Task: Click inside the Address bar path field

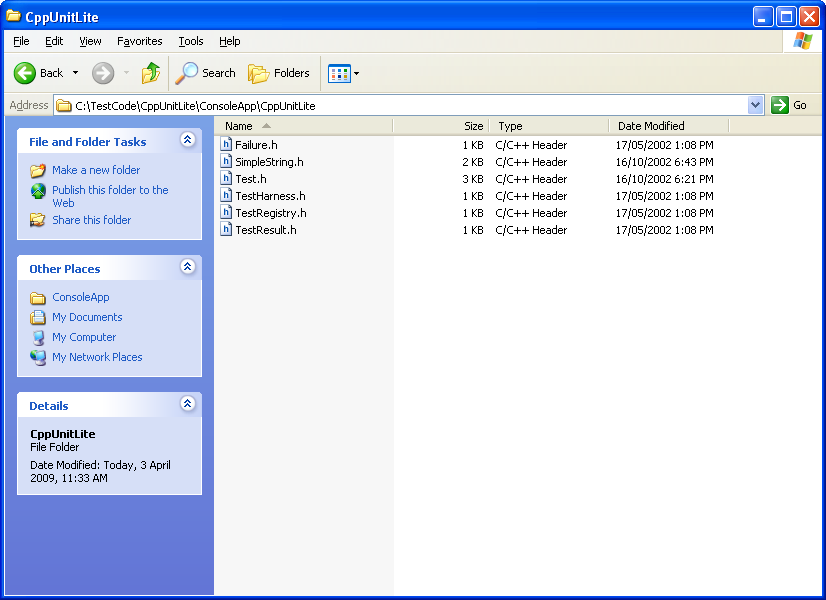Action: (400, 105)
